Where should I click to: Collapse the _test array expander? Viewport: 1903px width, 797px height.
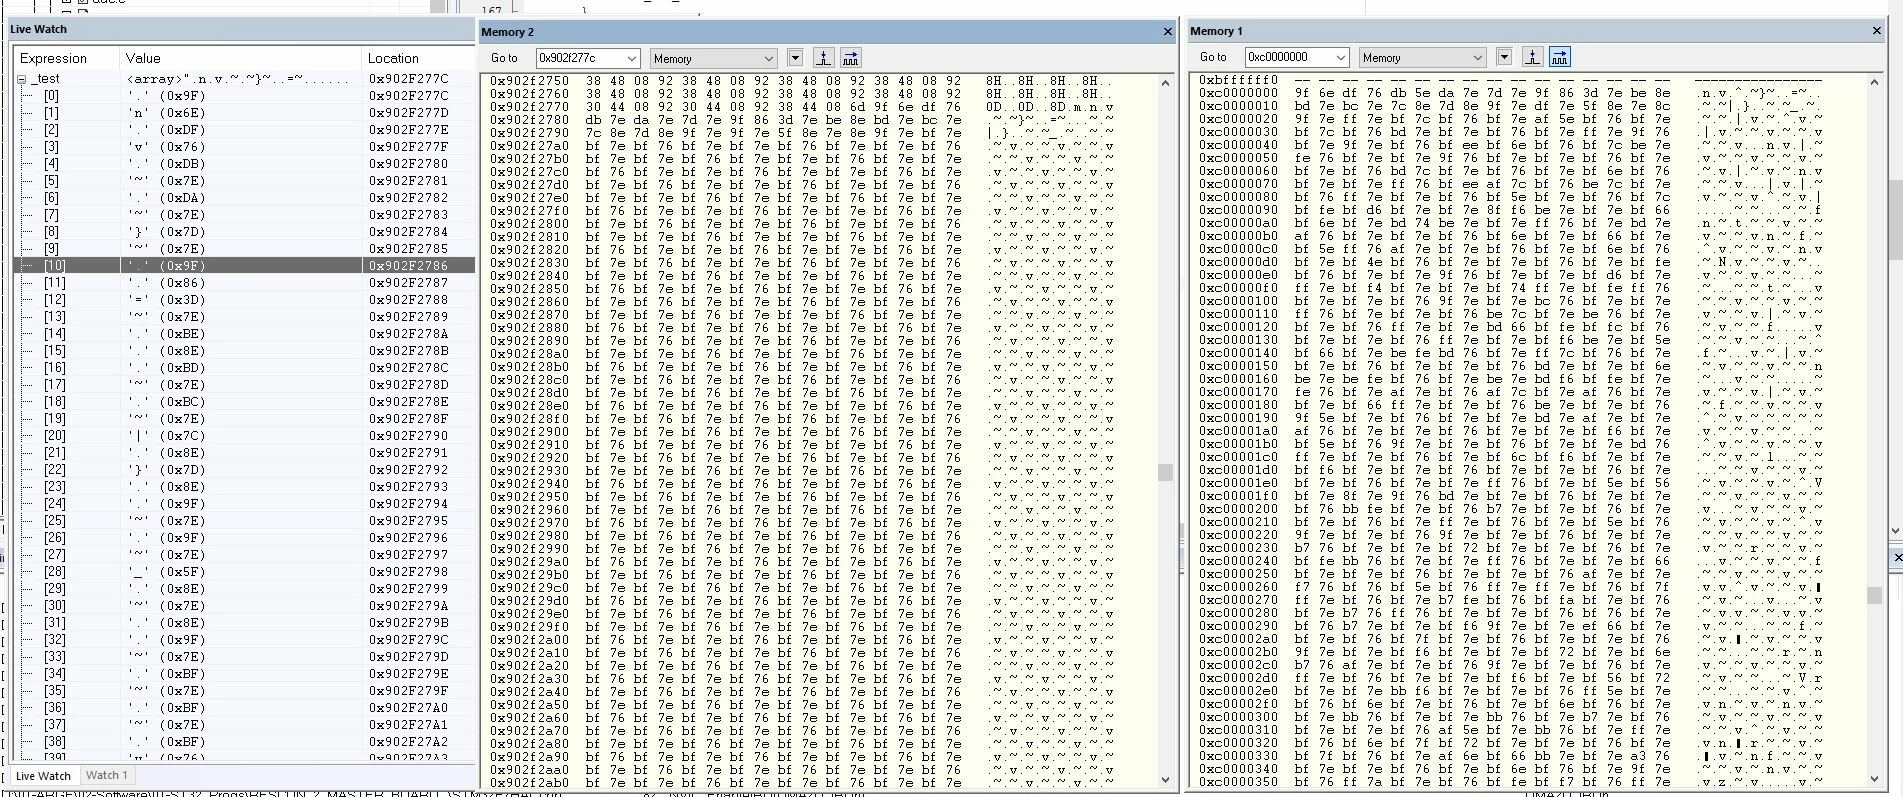click(x=21, y=79)
